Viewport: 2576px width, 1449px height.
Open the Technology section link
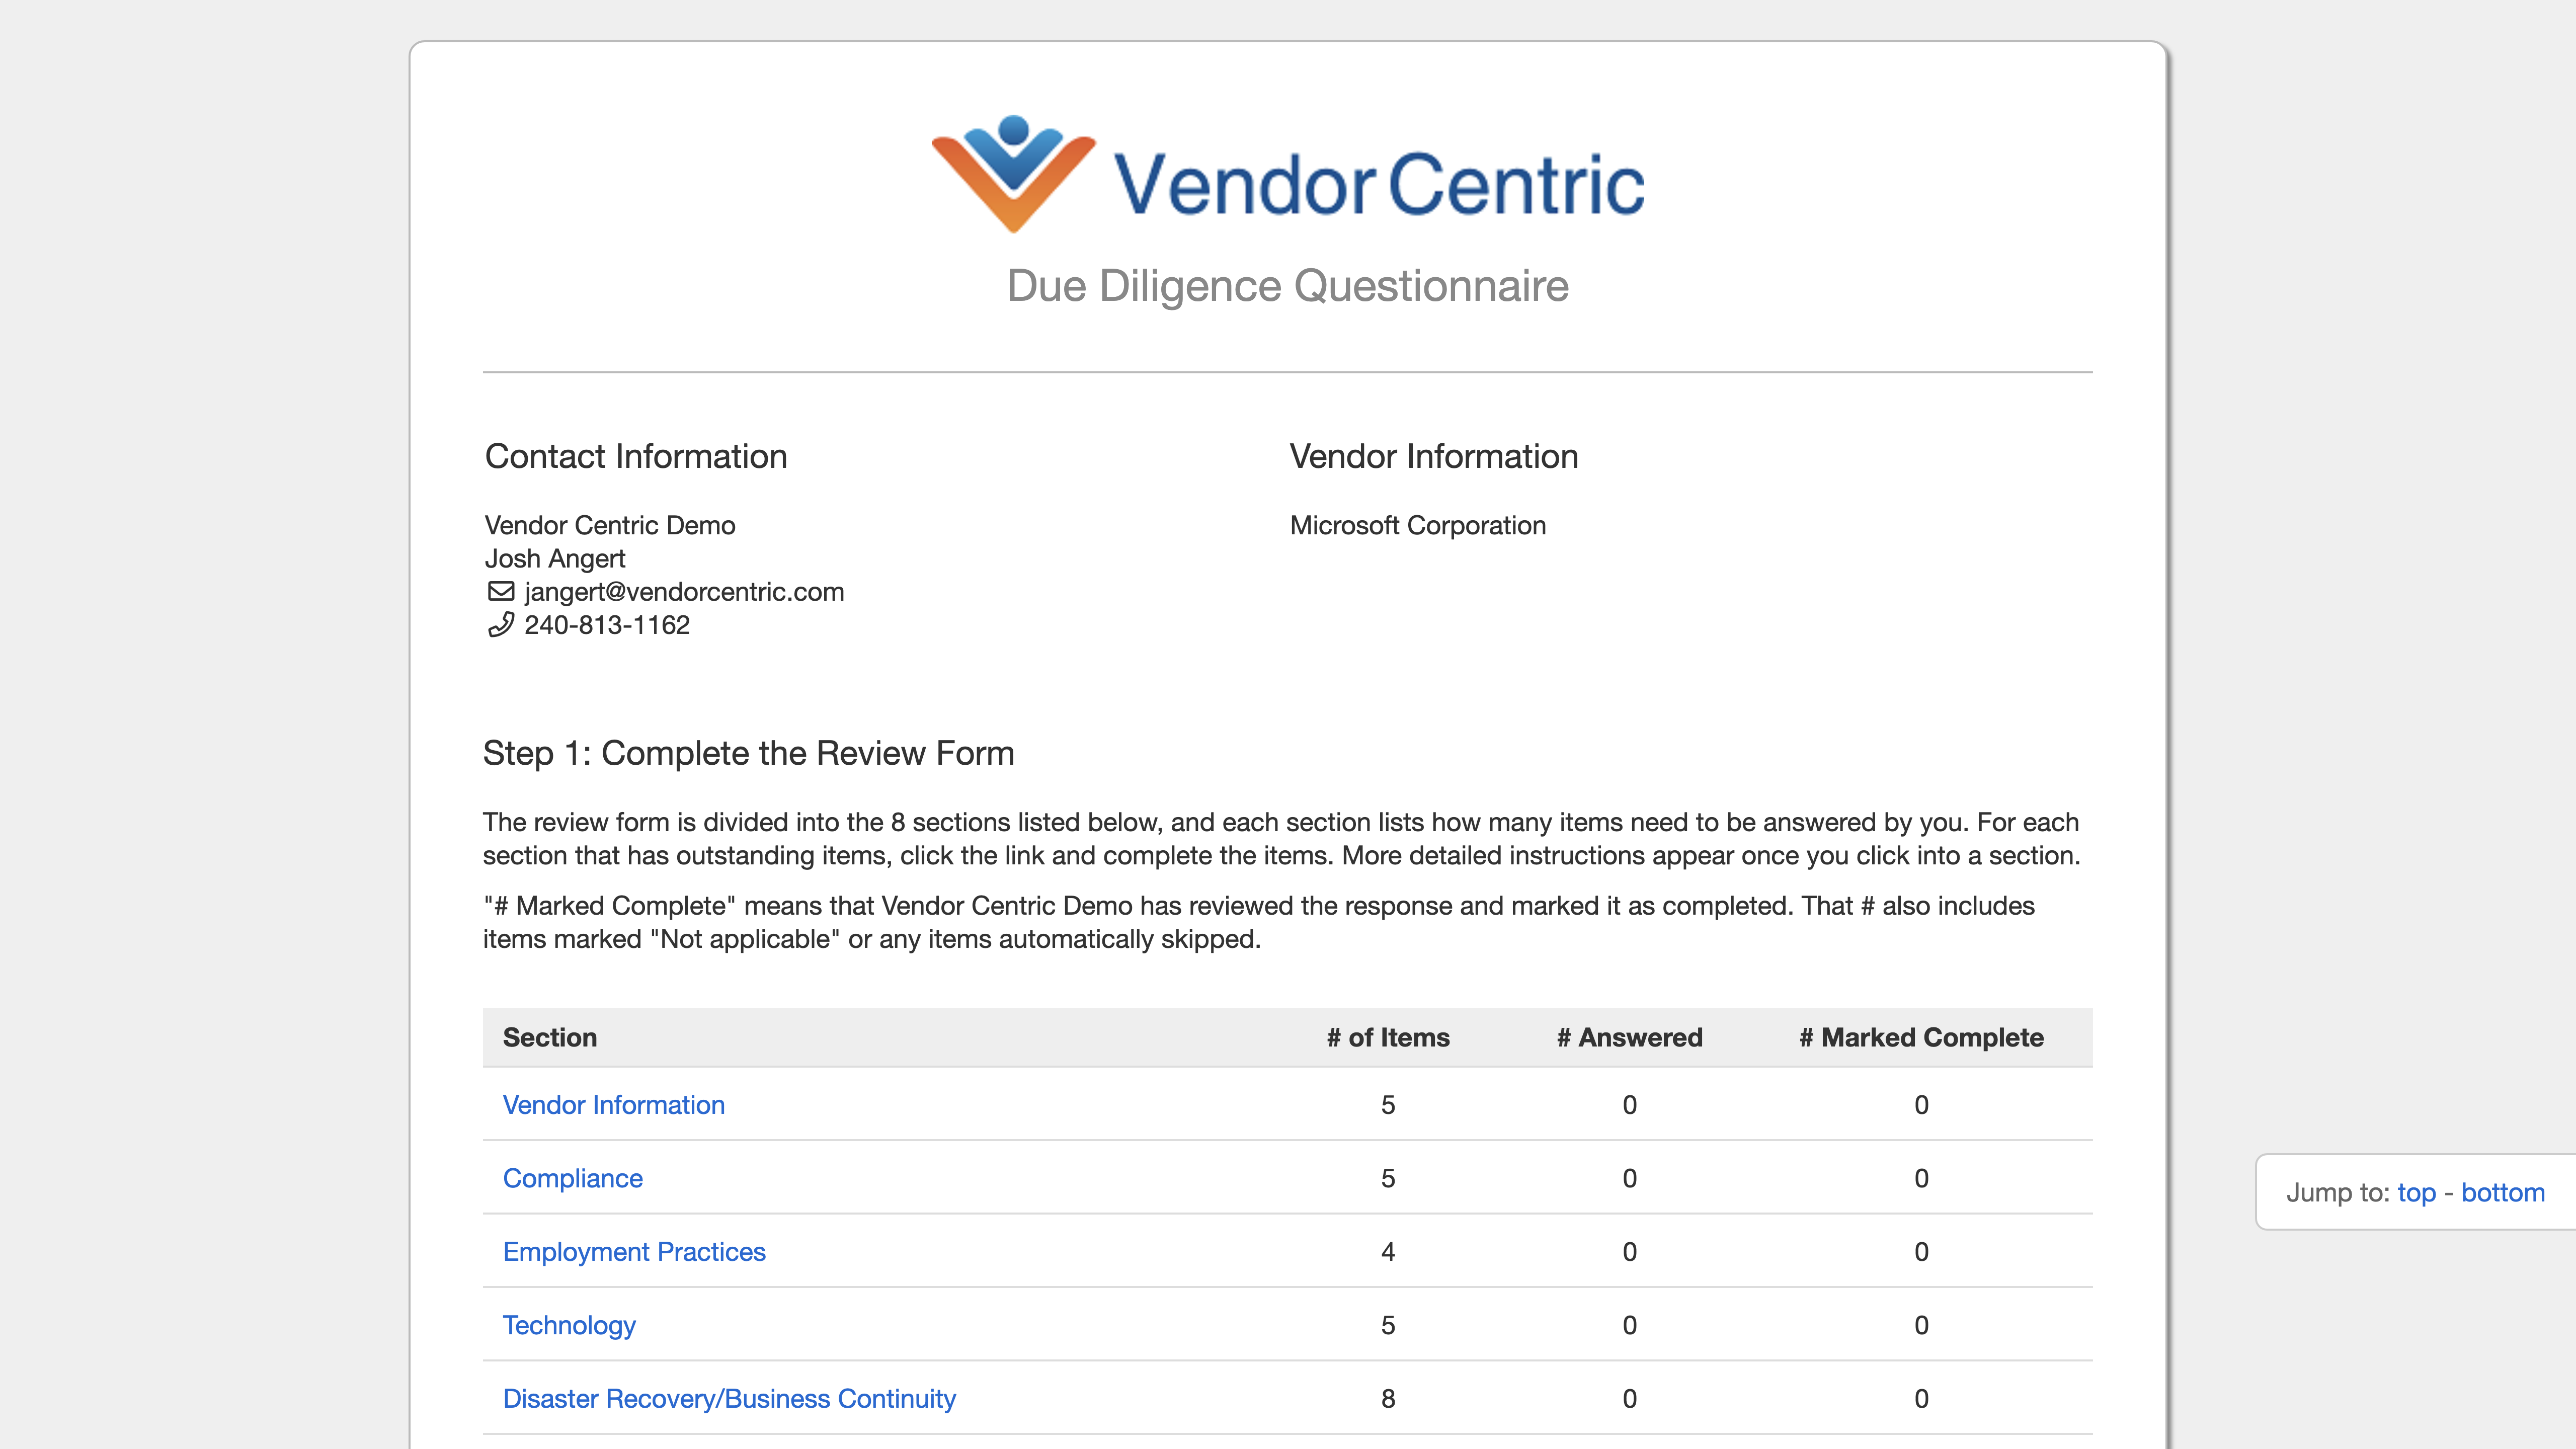click(569, 1325)
